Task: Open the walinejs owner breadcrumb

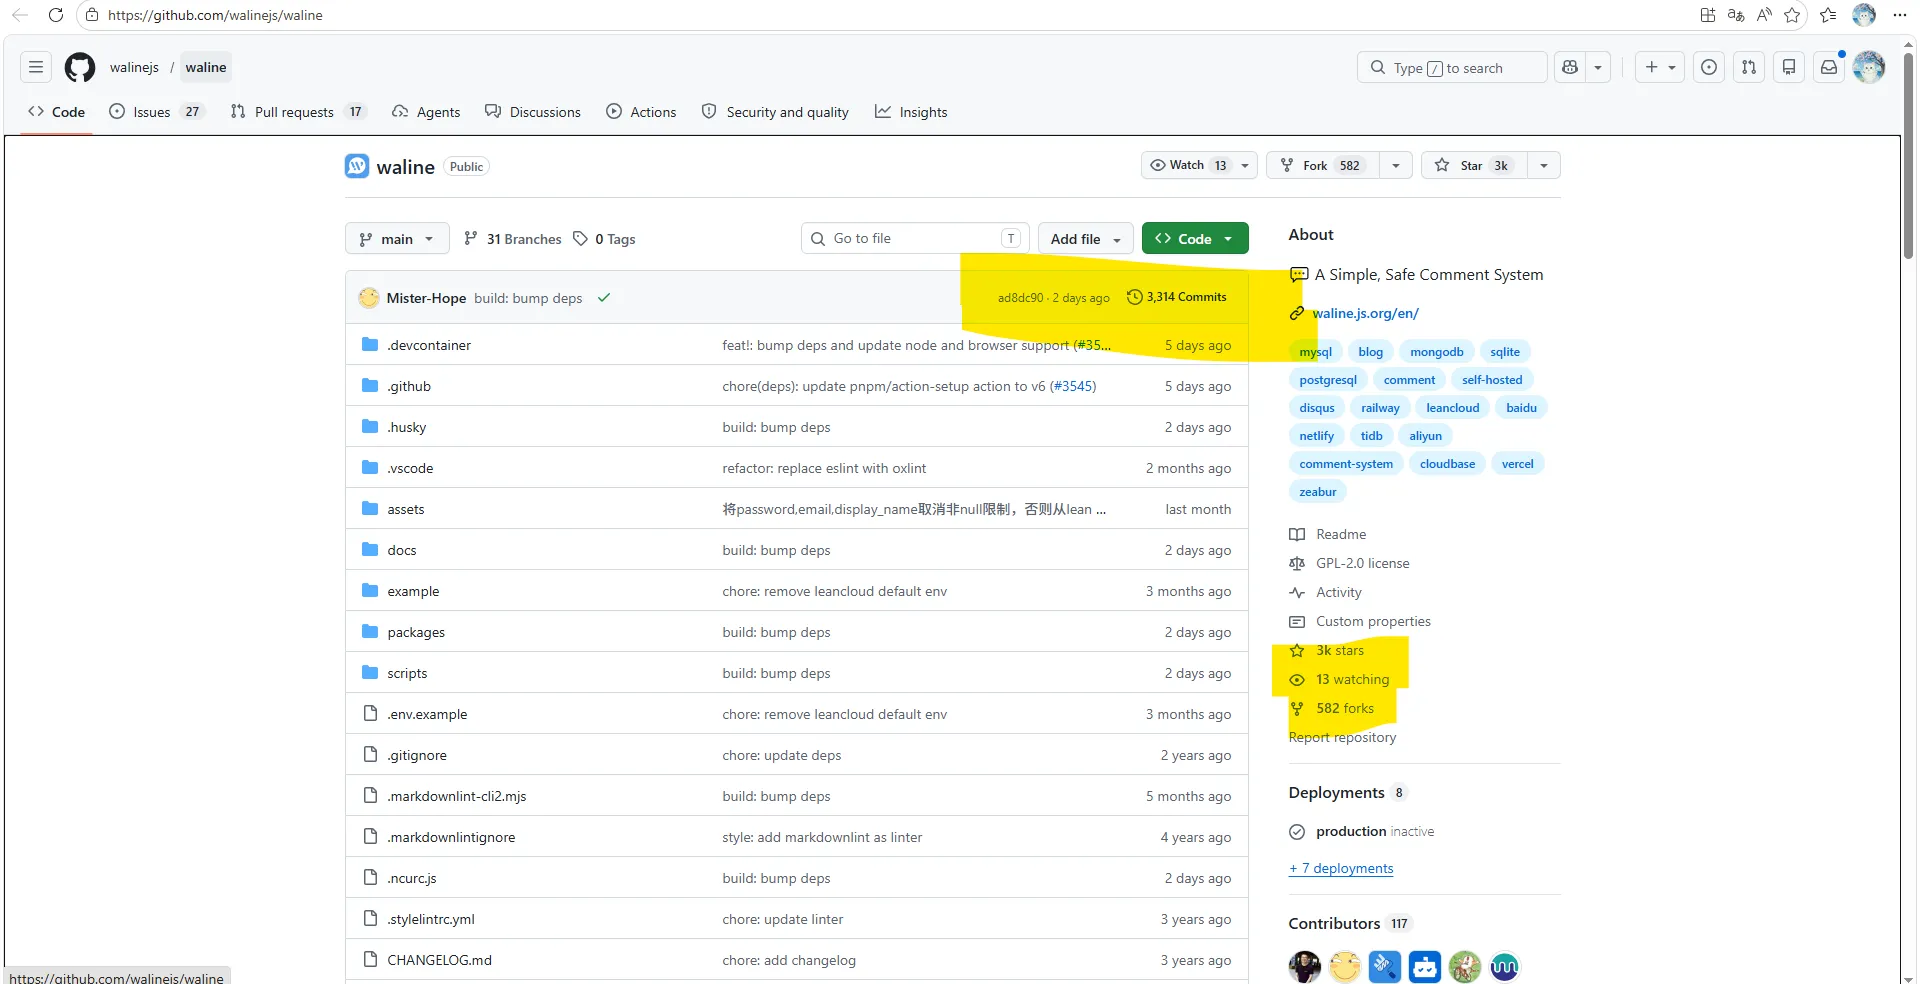Action: 134,67
